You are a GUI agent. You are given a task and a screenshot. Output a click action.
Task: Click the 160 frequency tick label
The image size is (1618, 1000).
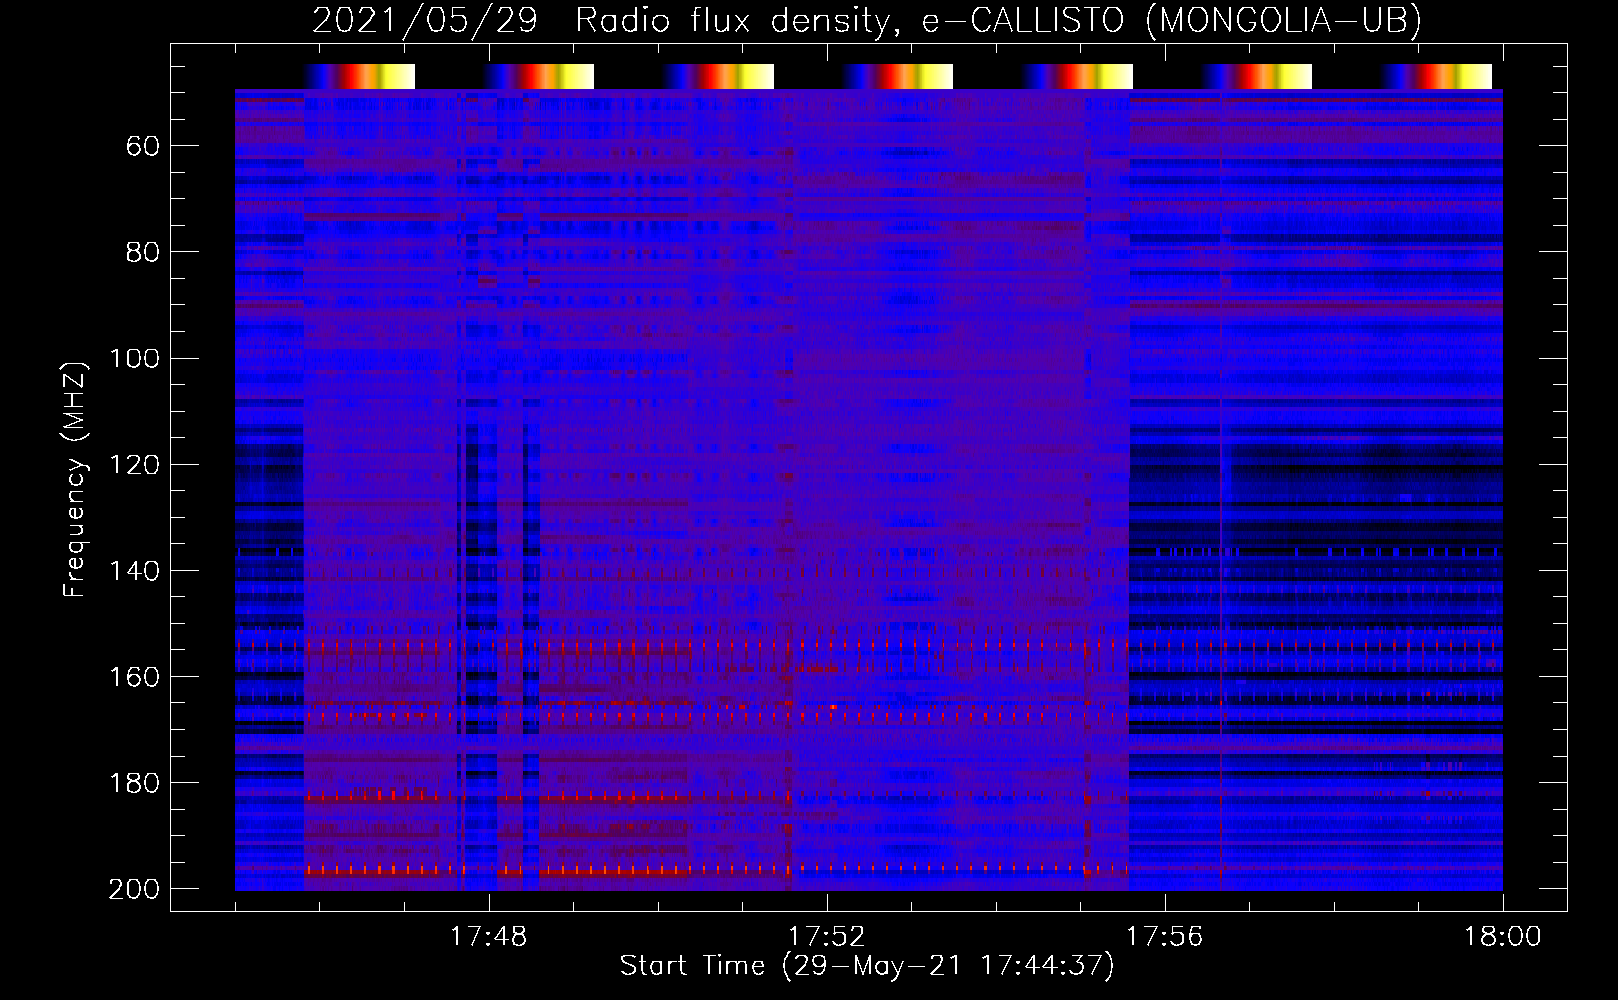[135, 677]
